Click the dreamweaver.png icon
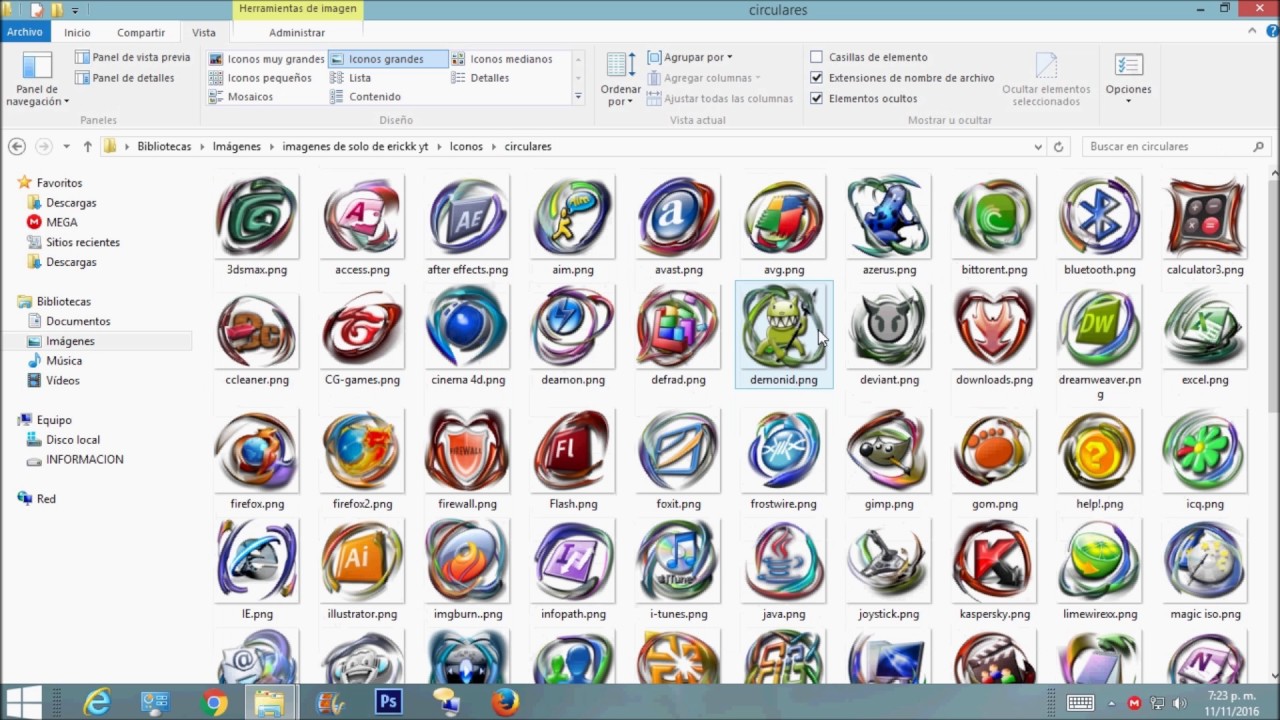 tap(1099, 328)
